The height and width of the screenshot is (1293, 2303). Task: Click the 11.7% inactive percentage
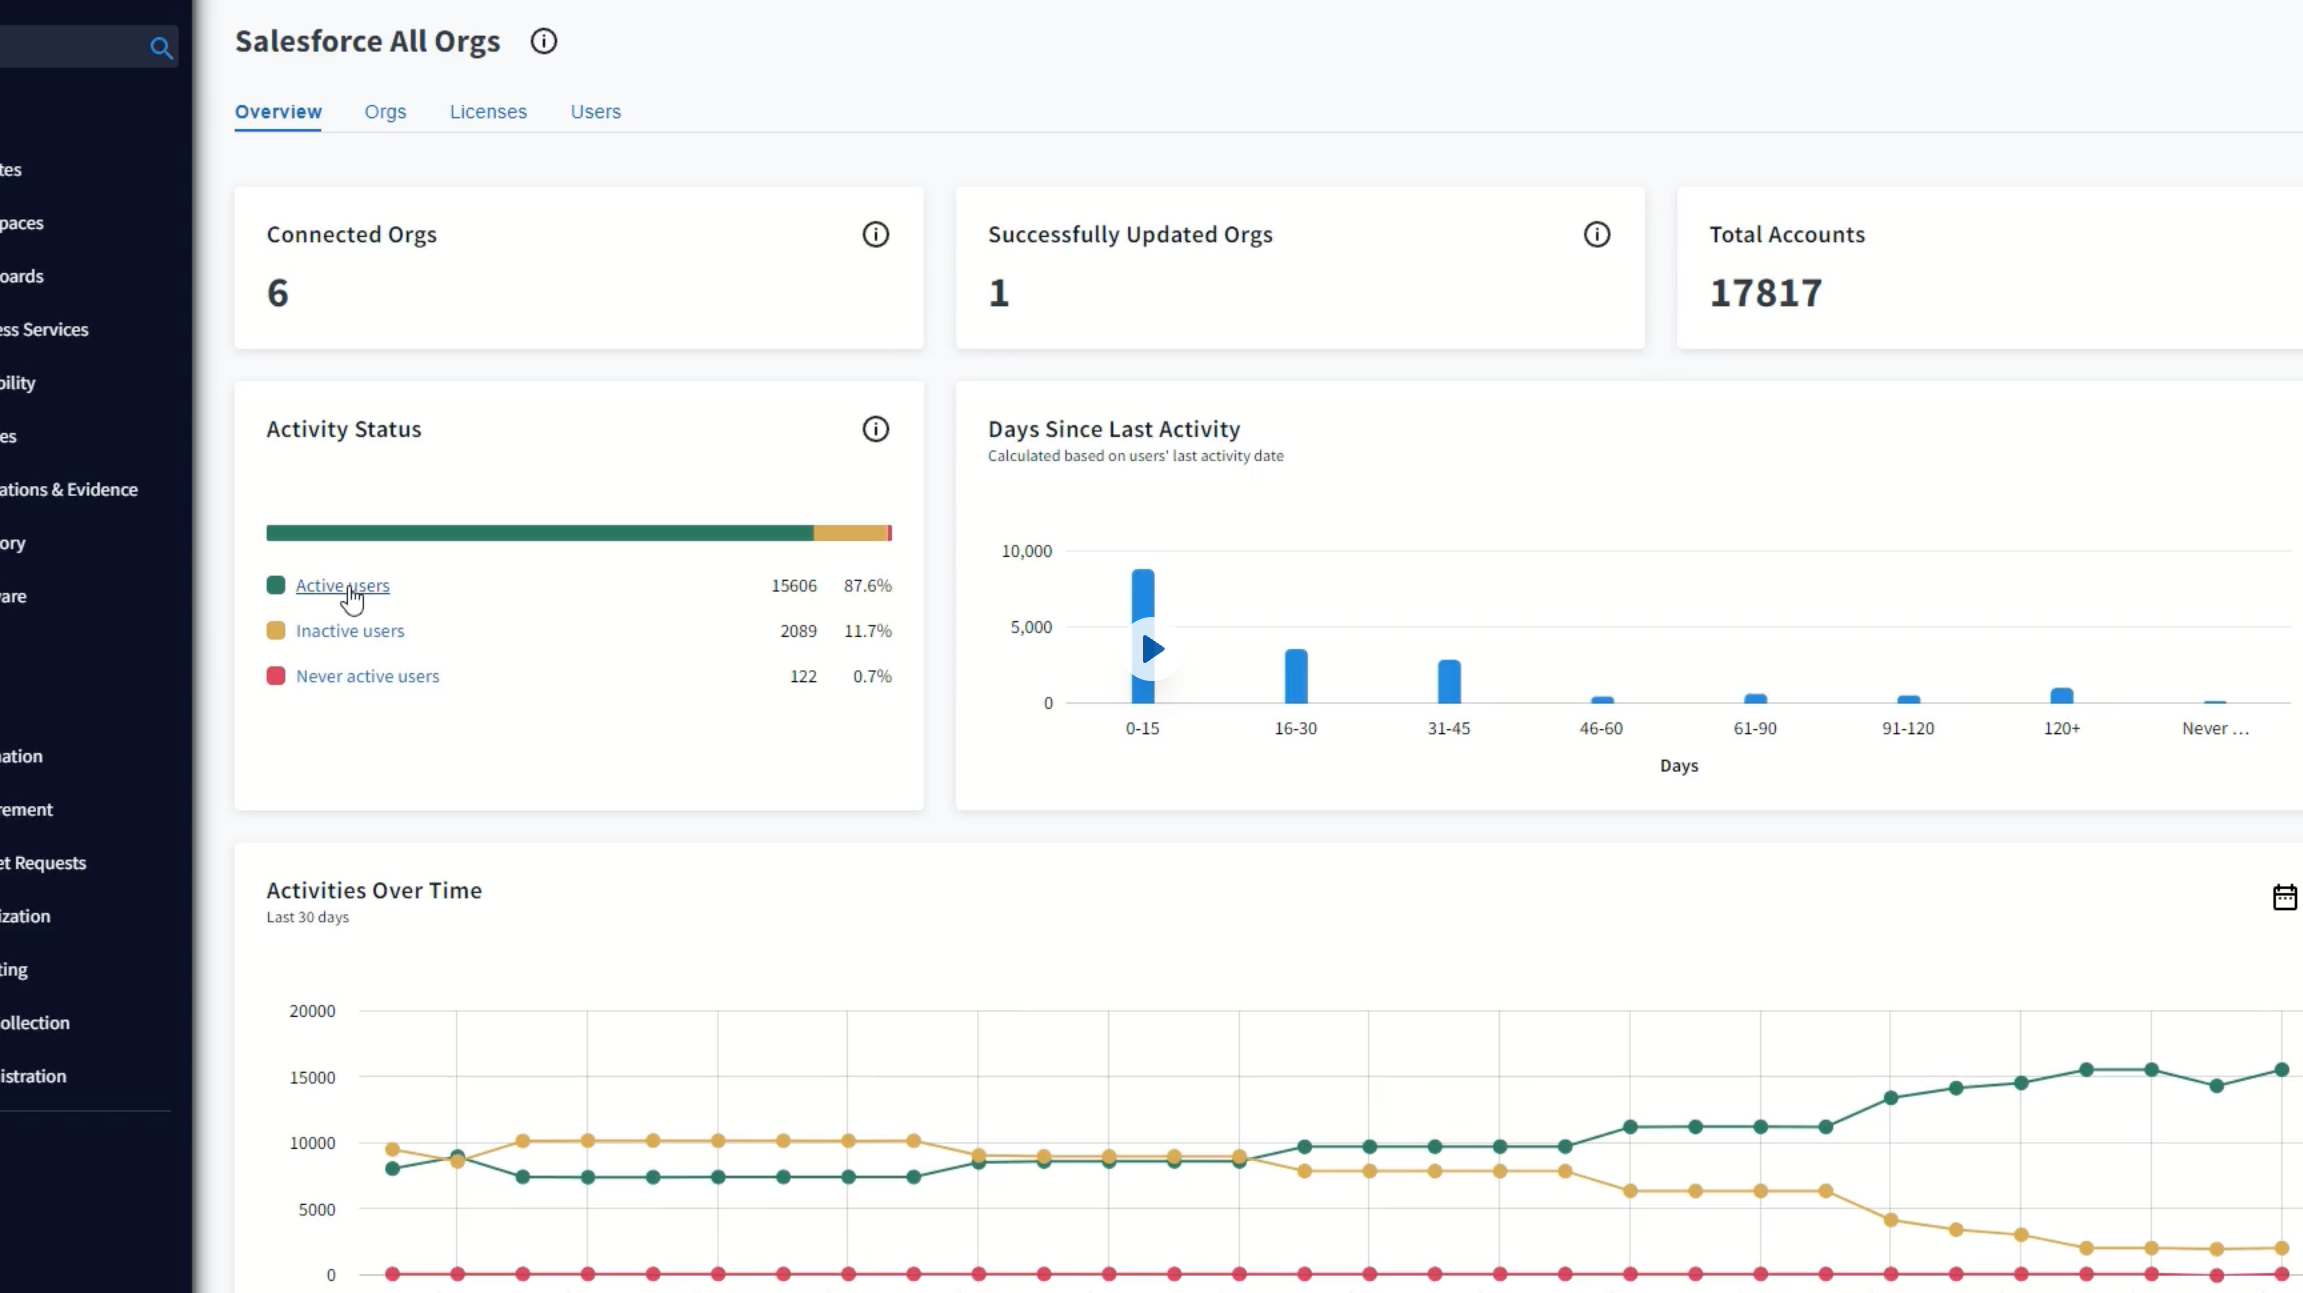click(867, 631)
